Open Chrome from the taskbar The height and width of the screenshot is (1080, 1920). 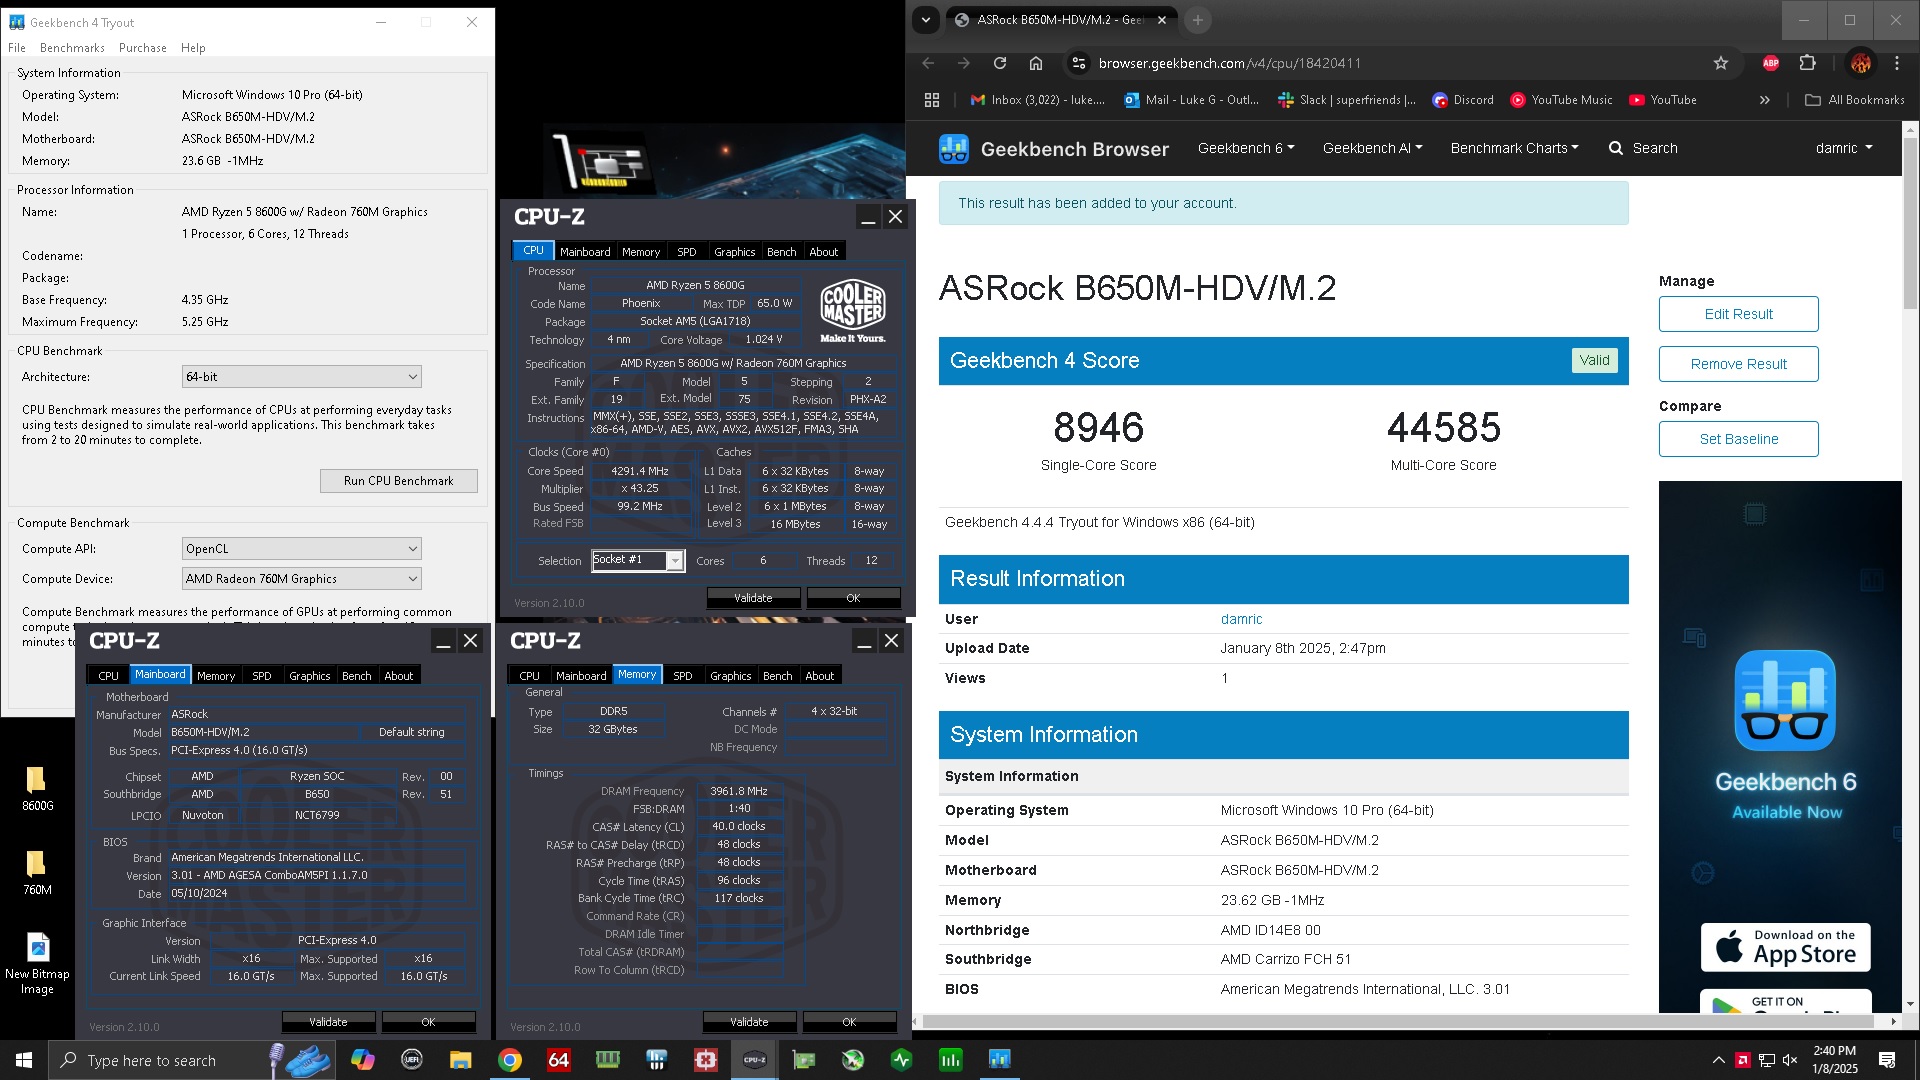coord(510,1060)
